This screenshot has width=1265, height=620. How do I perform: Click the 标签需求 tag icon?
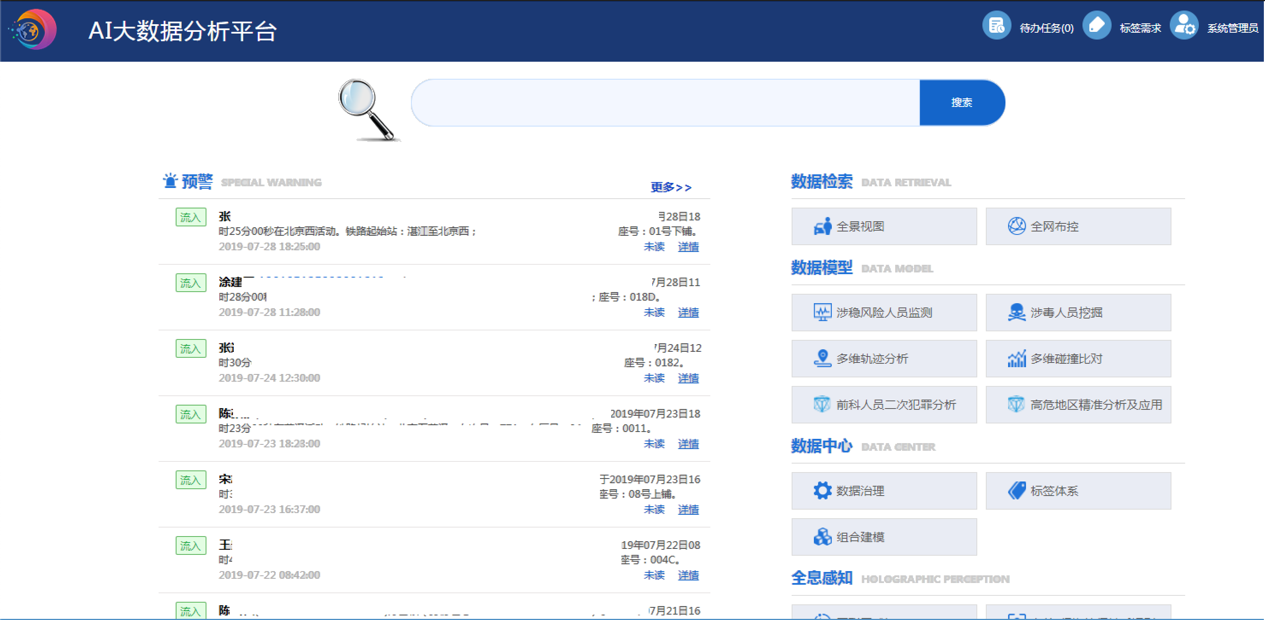pyautogui.click(x=1096, y=26)
